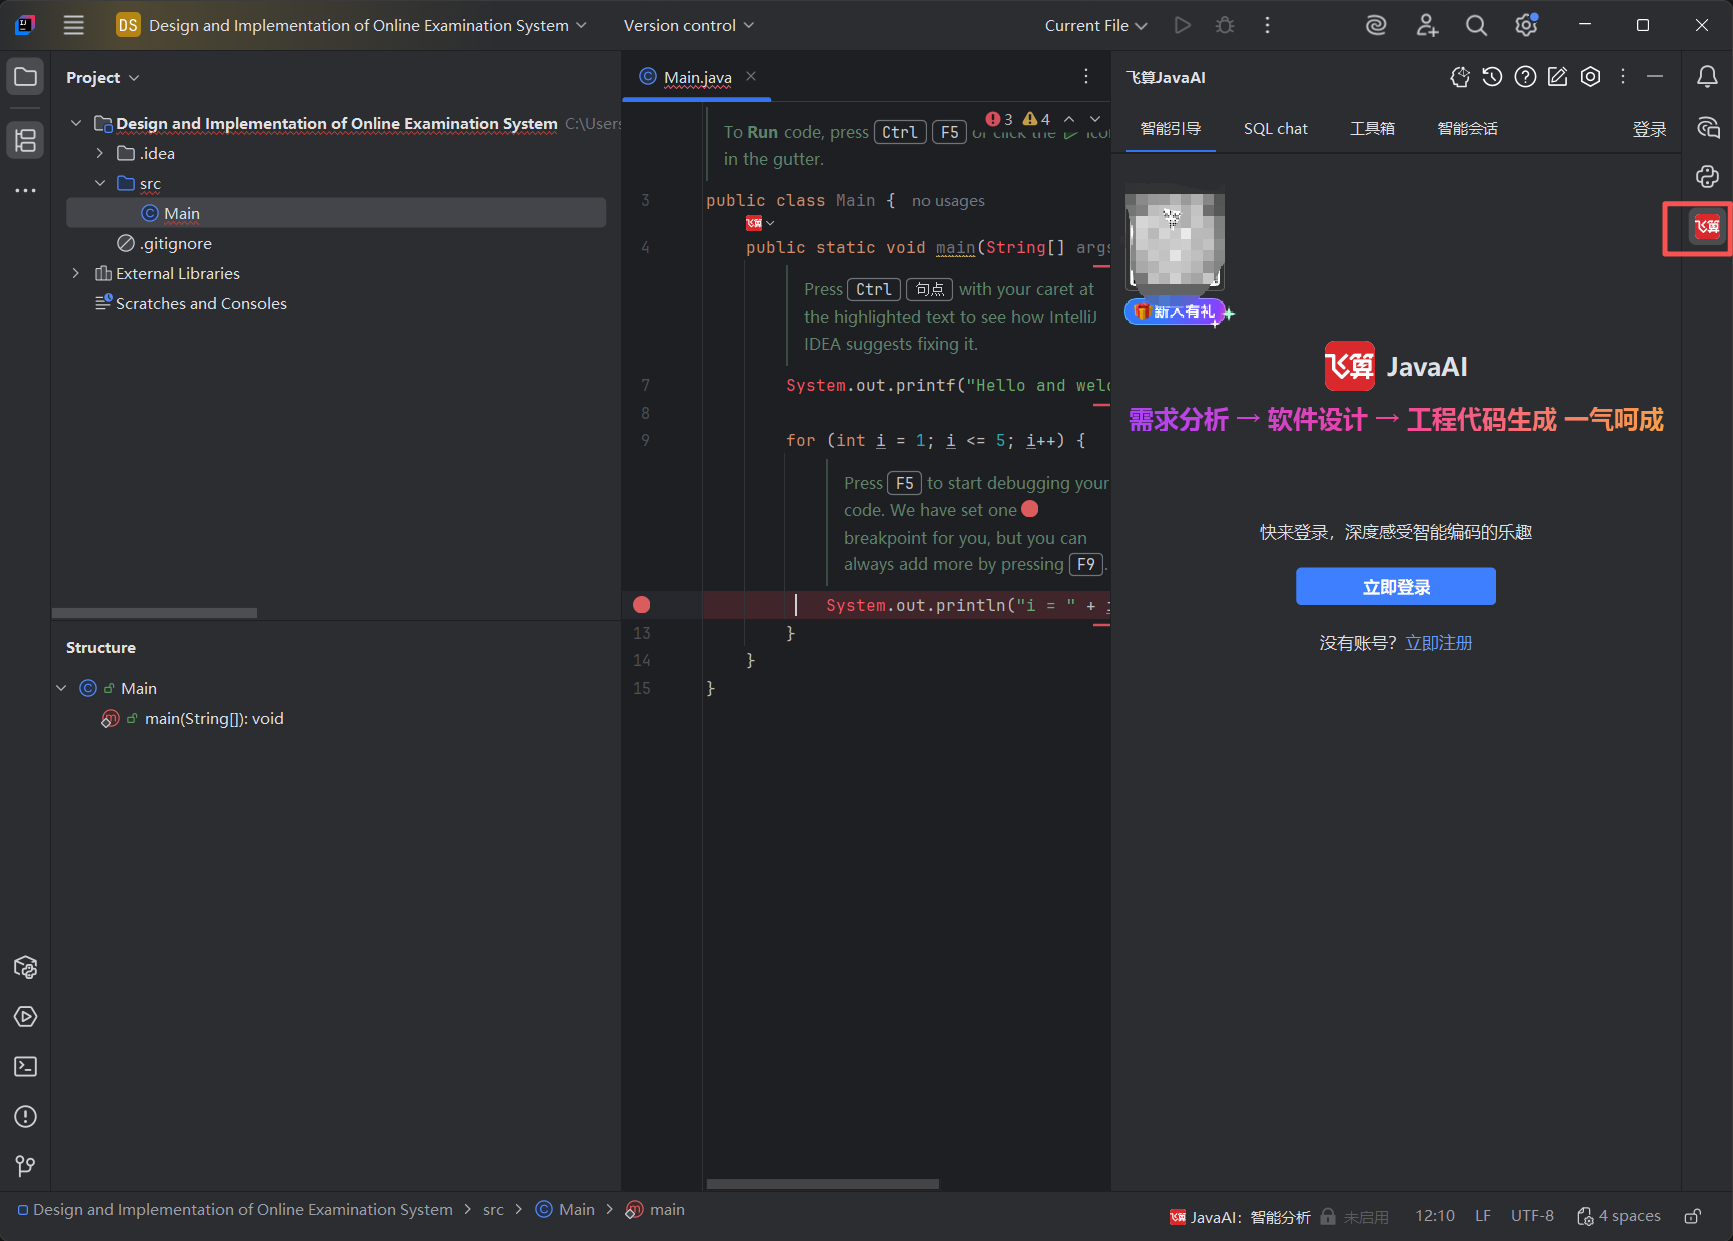Collapse the src folder
Image resolution: width=1733 pixels, height=1241 pixels.
tap(100, 183)
